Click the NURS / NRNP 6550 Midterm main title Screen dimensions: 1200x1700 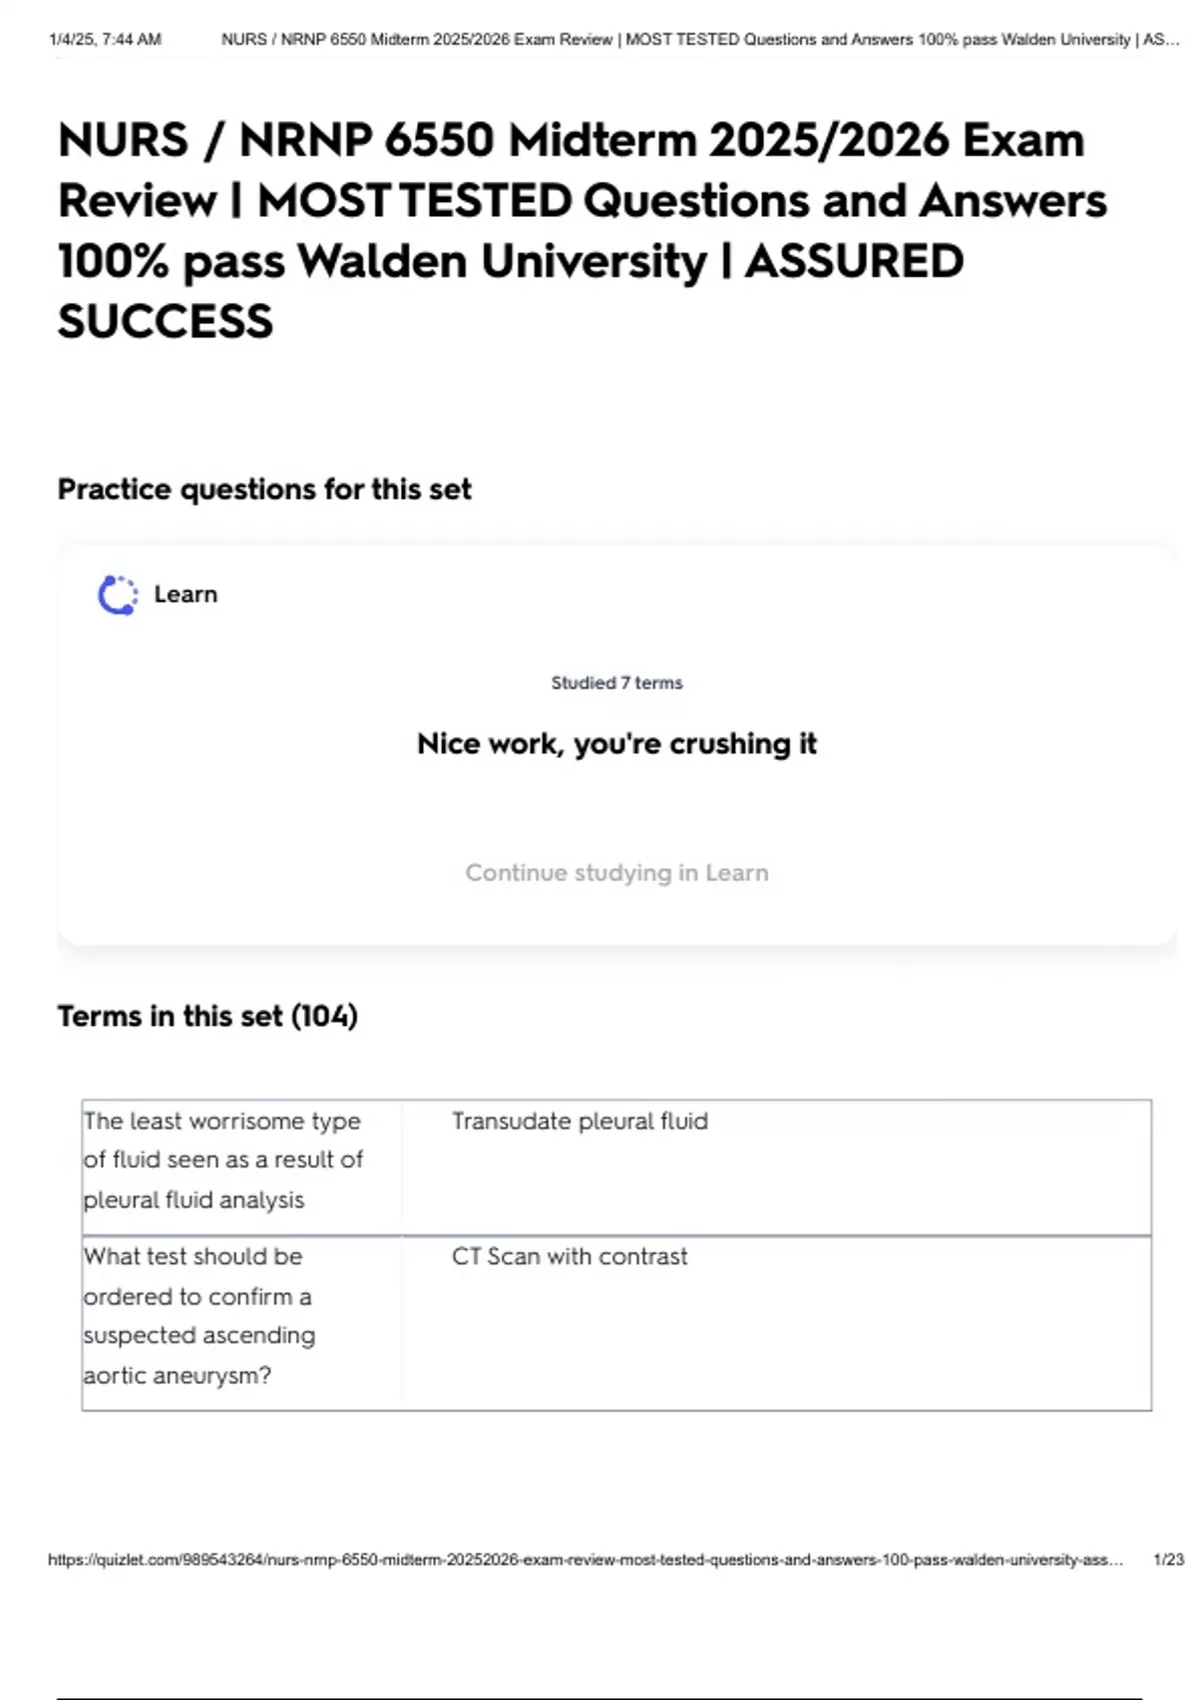pyautogui.click(x=571, y=140)
